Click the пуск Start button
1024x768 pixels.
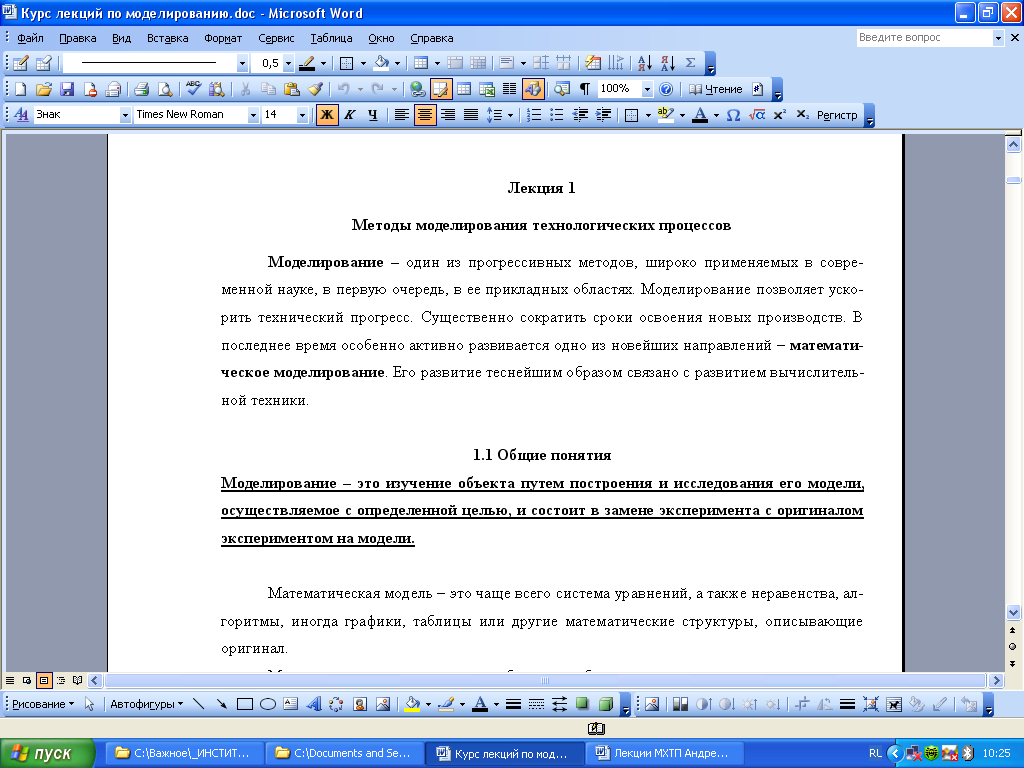coord(47,754)
